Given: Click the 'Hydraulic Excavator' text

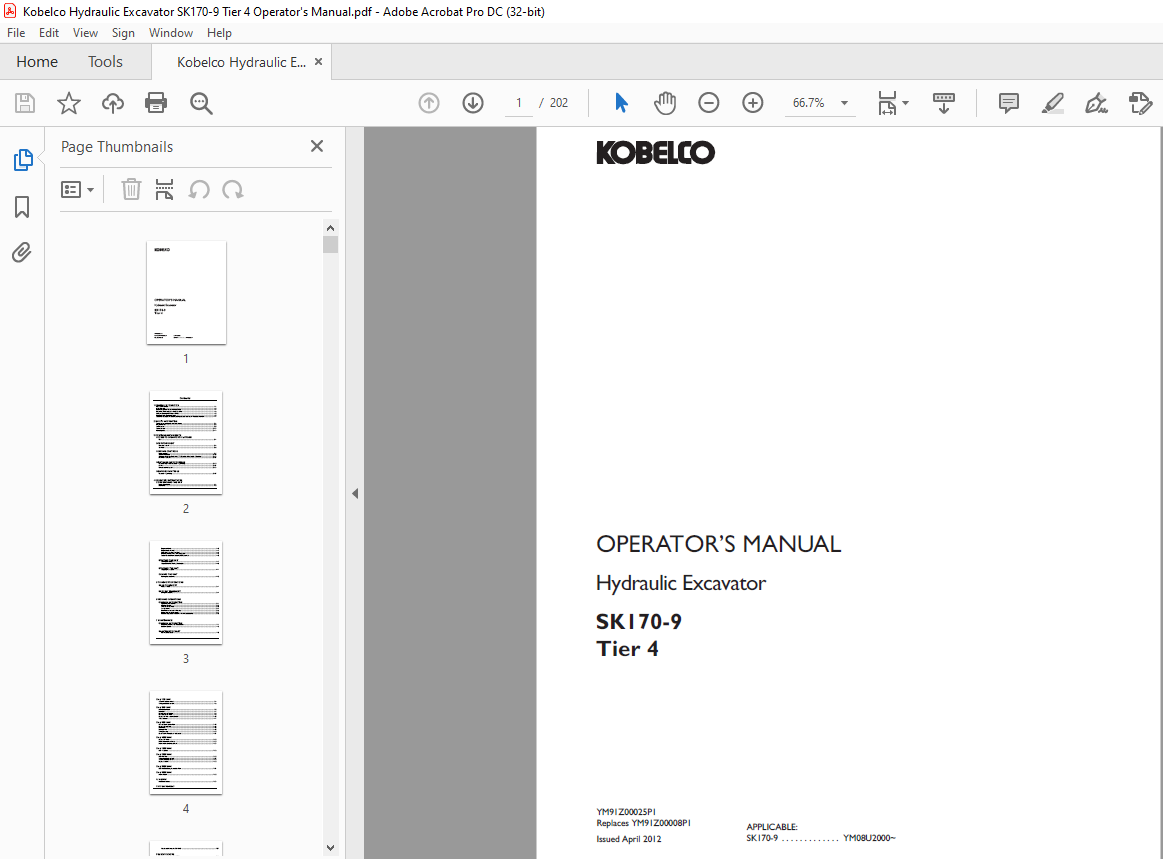Looking at the screenshot, I should pyautogui.click(x=681, y=583).
